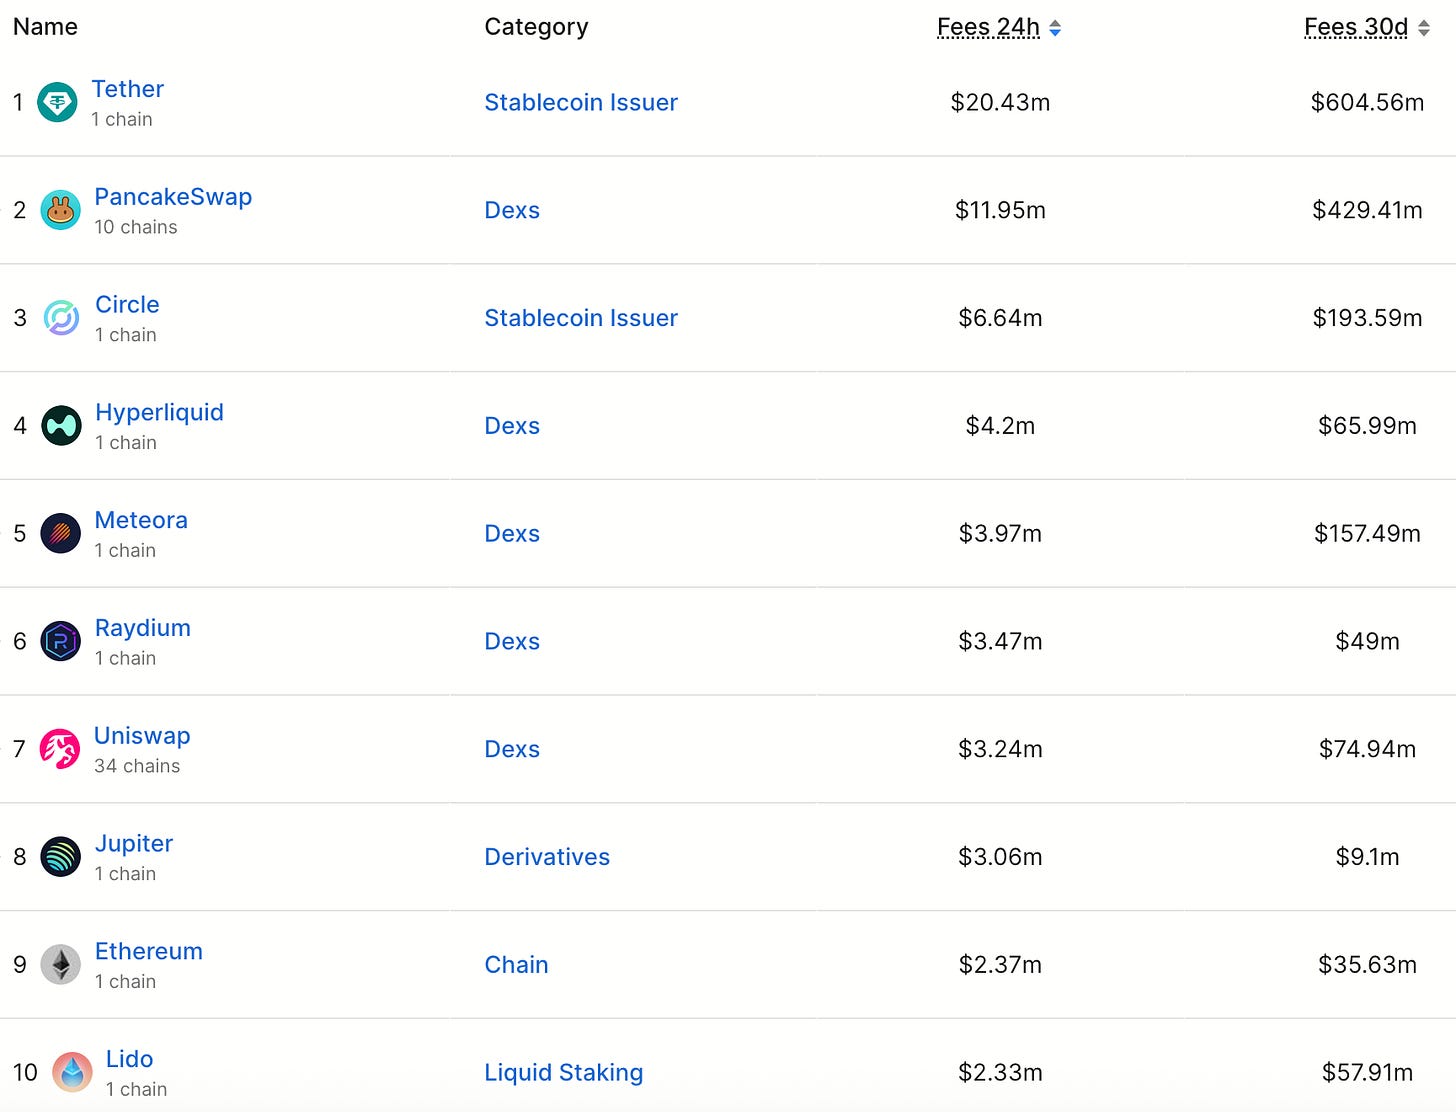Select Circle's $193.59m 30d fees value
Screen dimensions: 1456x1112
pyautogui.click(x=1367, y=318)
